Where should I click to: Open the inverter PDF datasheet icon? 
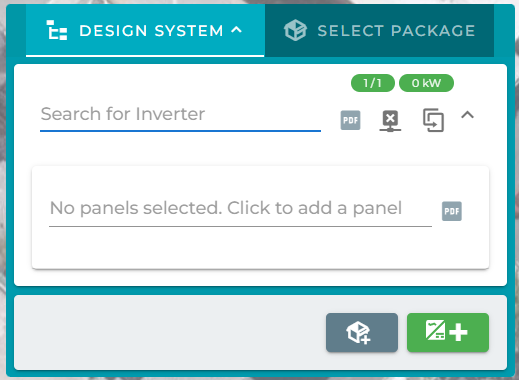pyautogui.click(x=350, y=120)
